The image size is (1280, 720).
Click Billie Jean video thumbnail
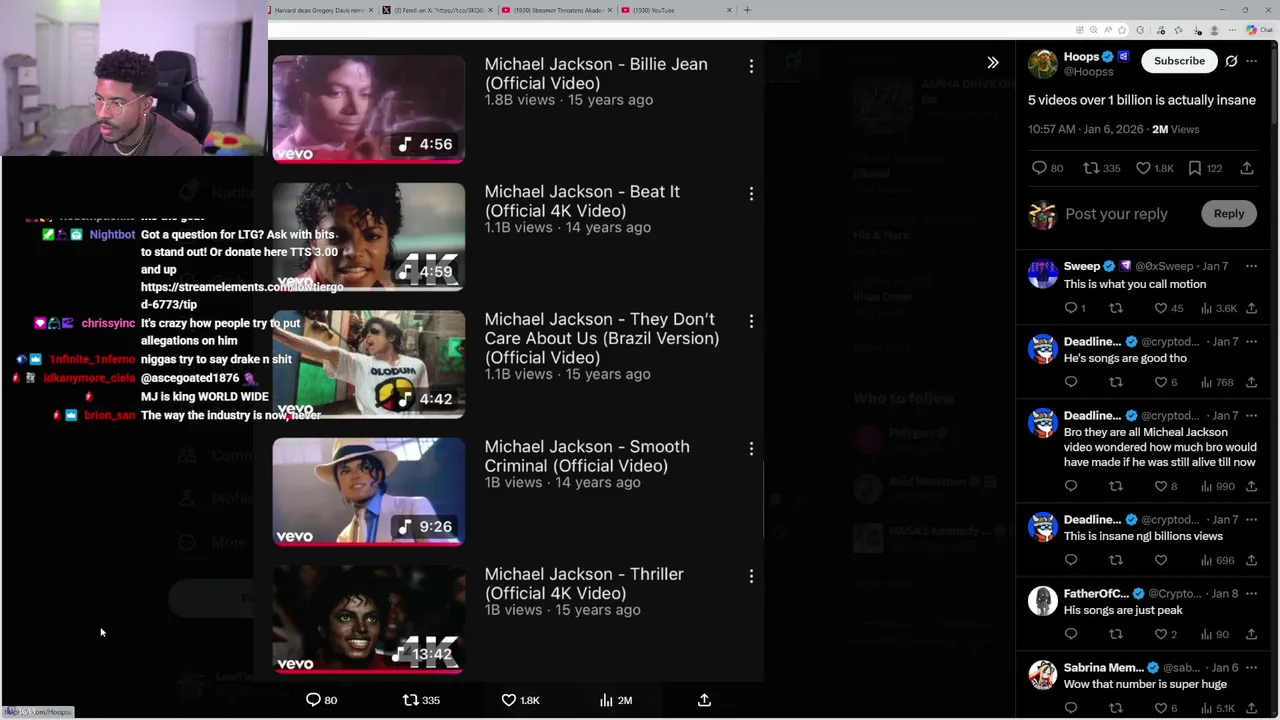(369, 109)
